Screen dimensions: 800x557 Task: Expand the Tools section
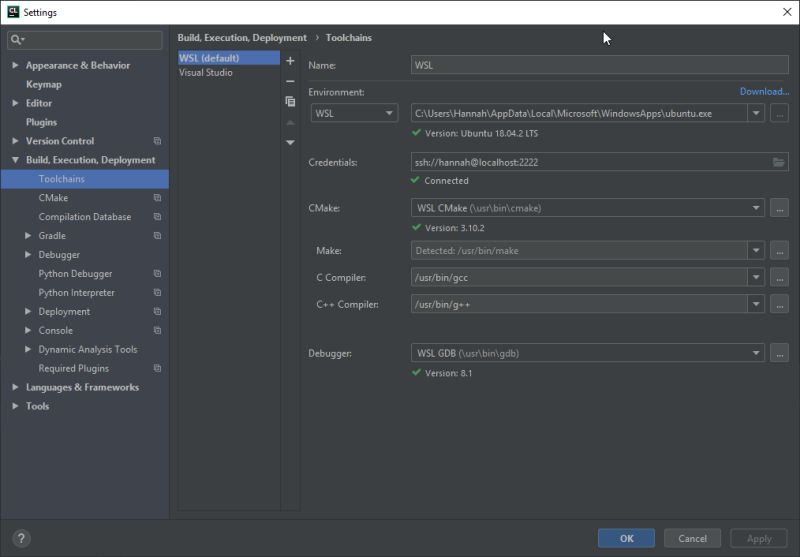[x=15, y=406]
